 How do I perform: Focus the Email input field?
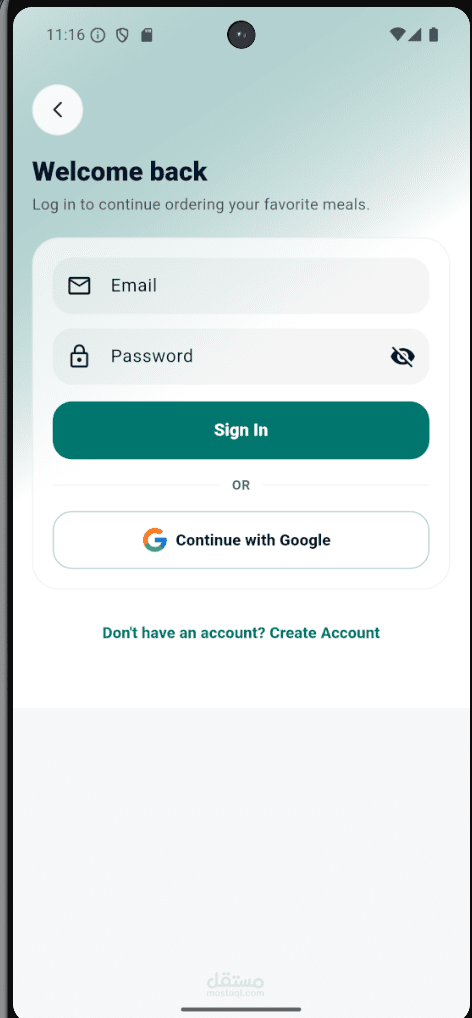(241, 286)
